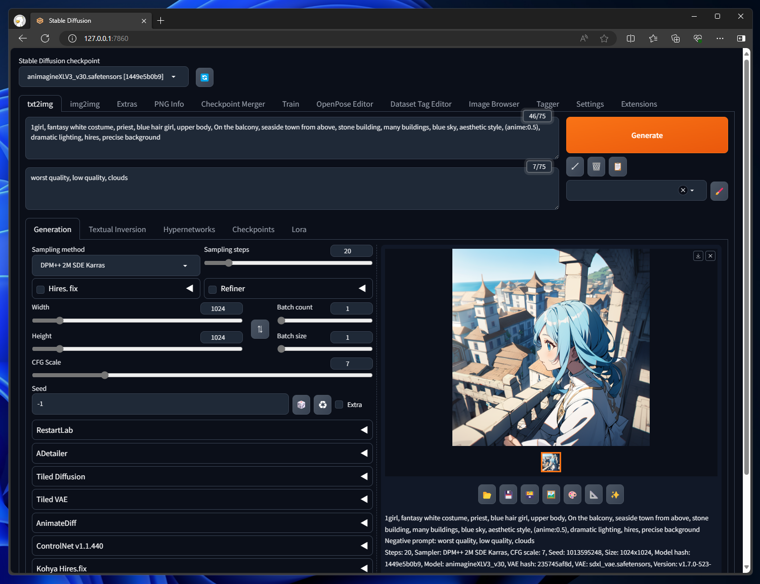Reuse last seed recycle icon
760x584 pixels.
pyautogui.click(x=322, y=405)
